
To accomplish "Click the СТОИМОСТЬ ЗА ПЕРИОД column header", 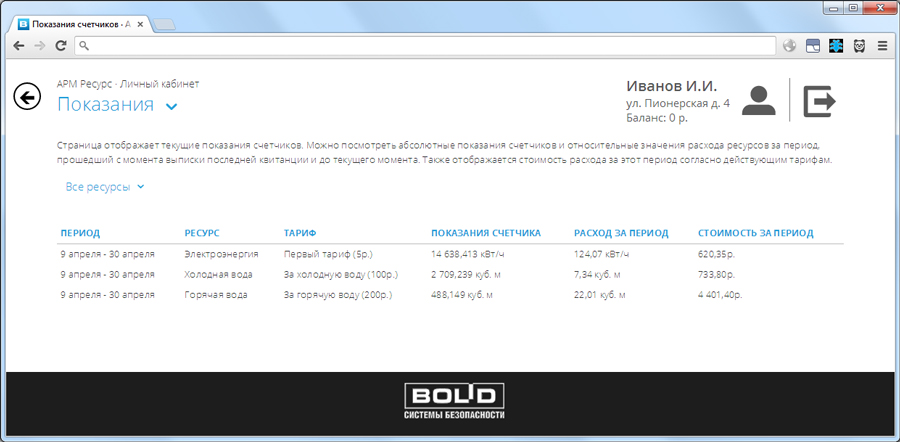I will point(755,233).
